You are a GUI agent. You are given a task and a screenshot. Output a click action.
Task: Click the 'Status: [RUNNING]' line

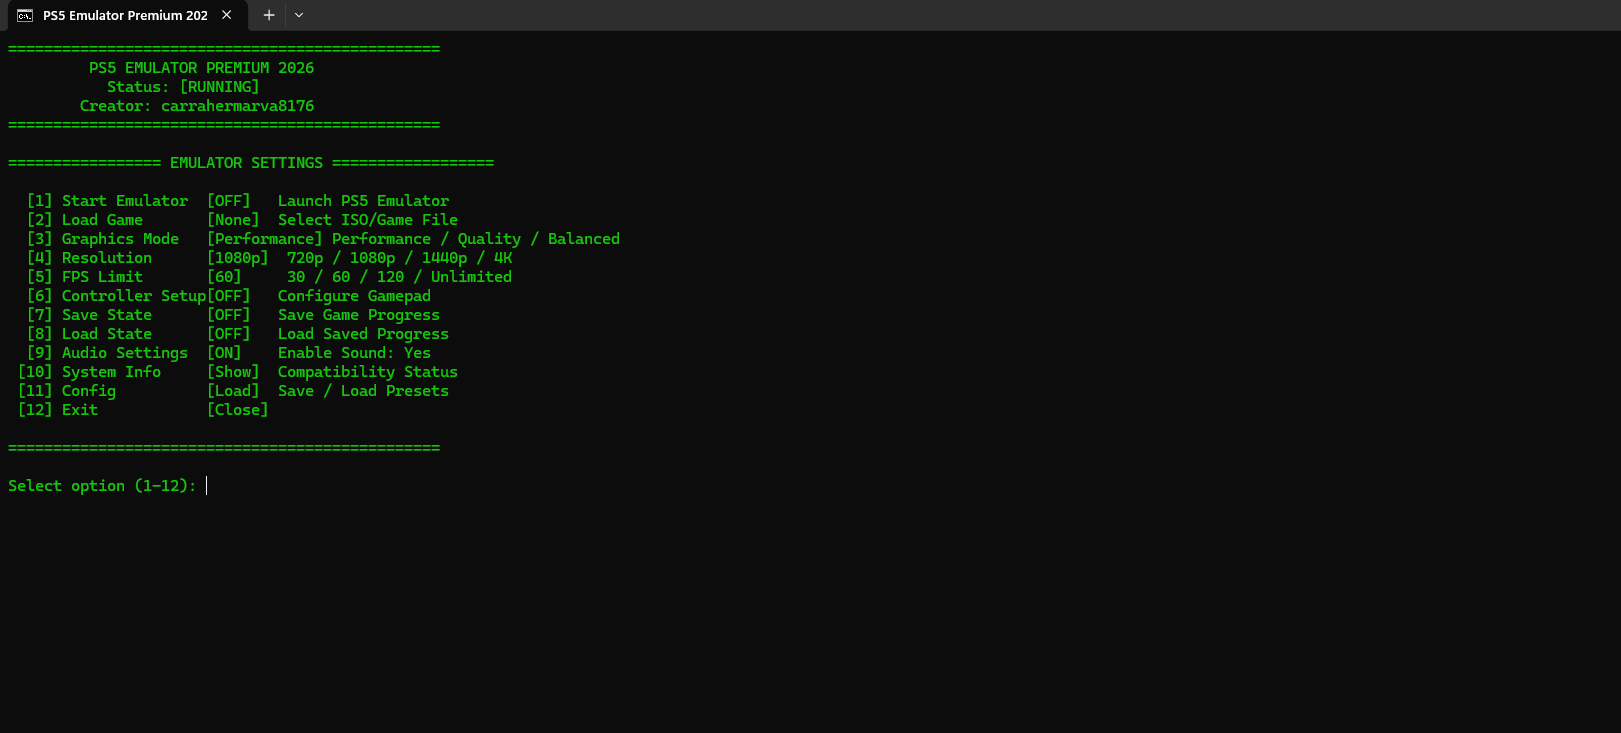click(x=183, y=87)
